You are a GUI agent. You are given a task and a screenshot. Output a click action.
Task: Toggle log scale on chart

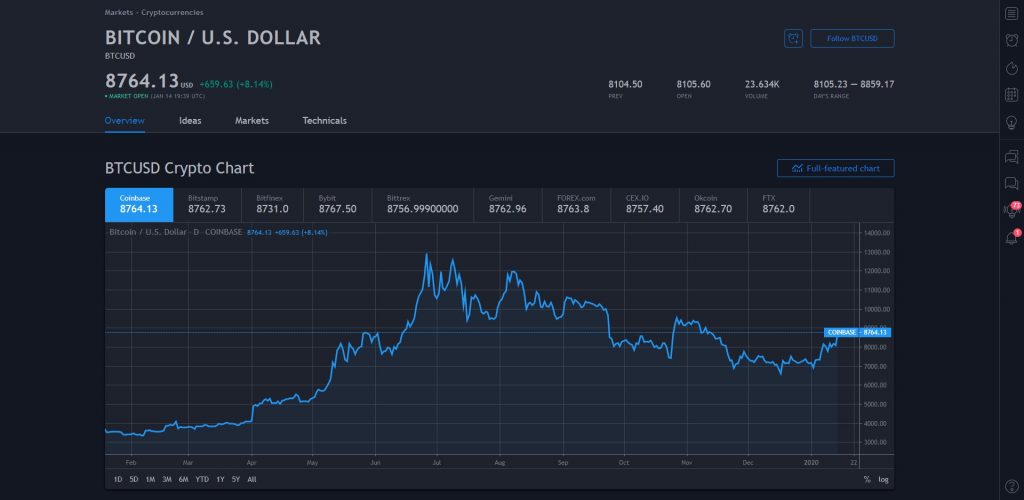pos(883,479)
